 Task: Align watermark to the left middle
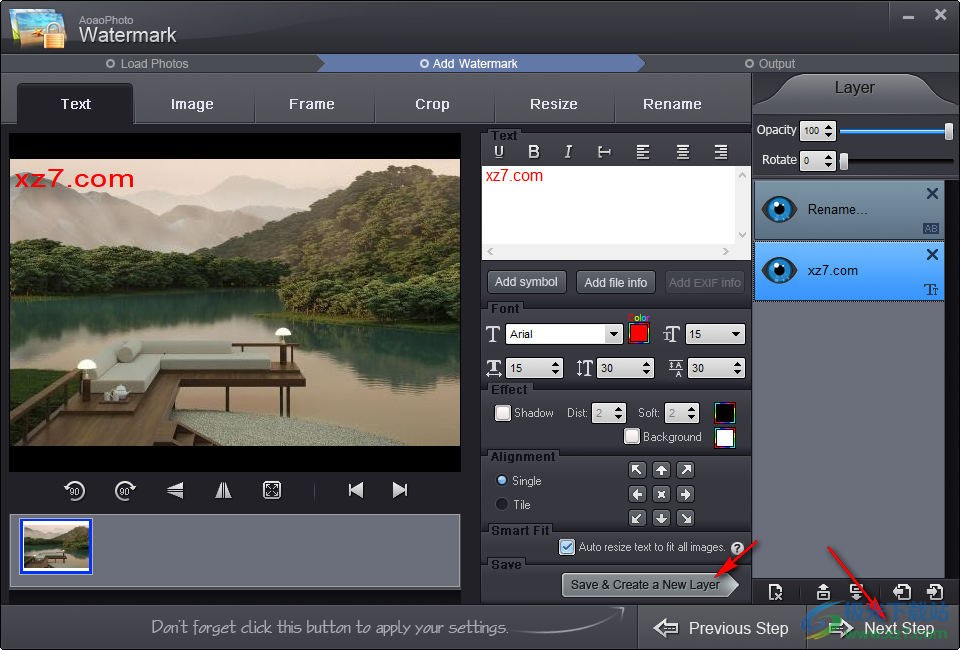(x=637, y=494)
